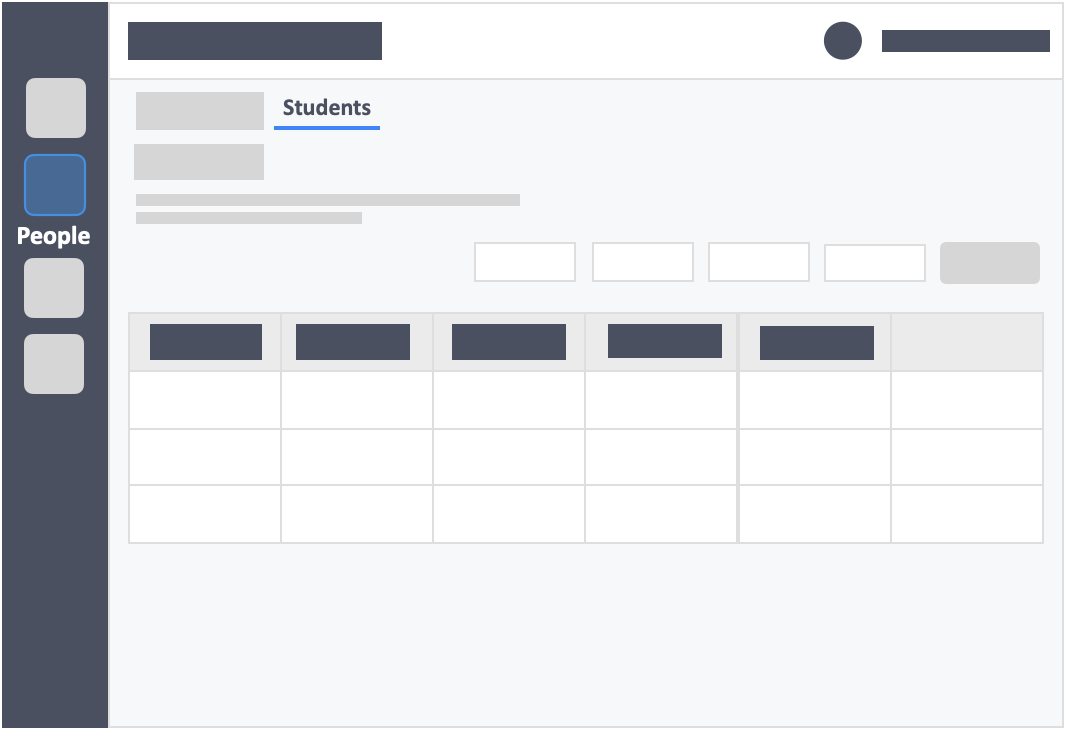Select the gray tab left of Students

pos(200,111)
